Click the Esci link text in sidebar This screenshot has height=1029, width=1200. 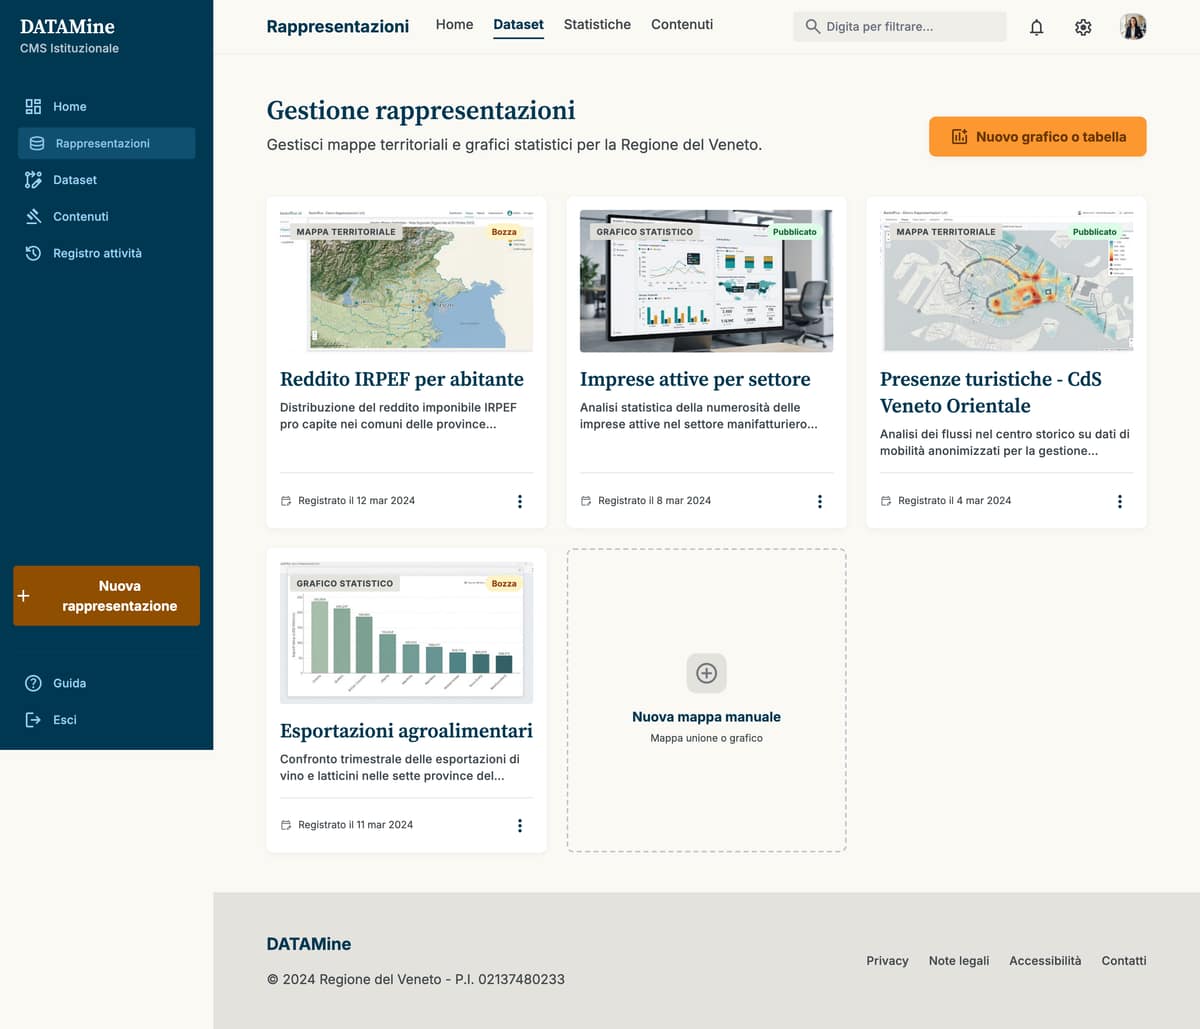pos(64,720)
